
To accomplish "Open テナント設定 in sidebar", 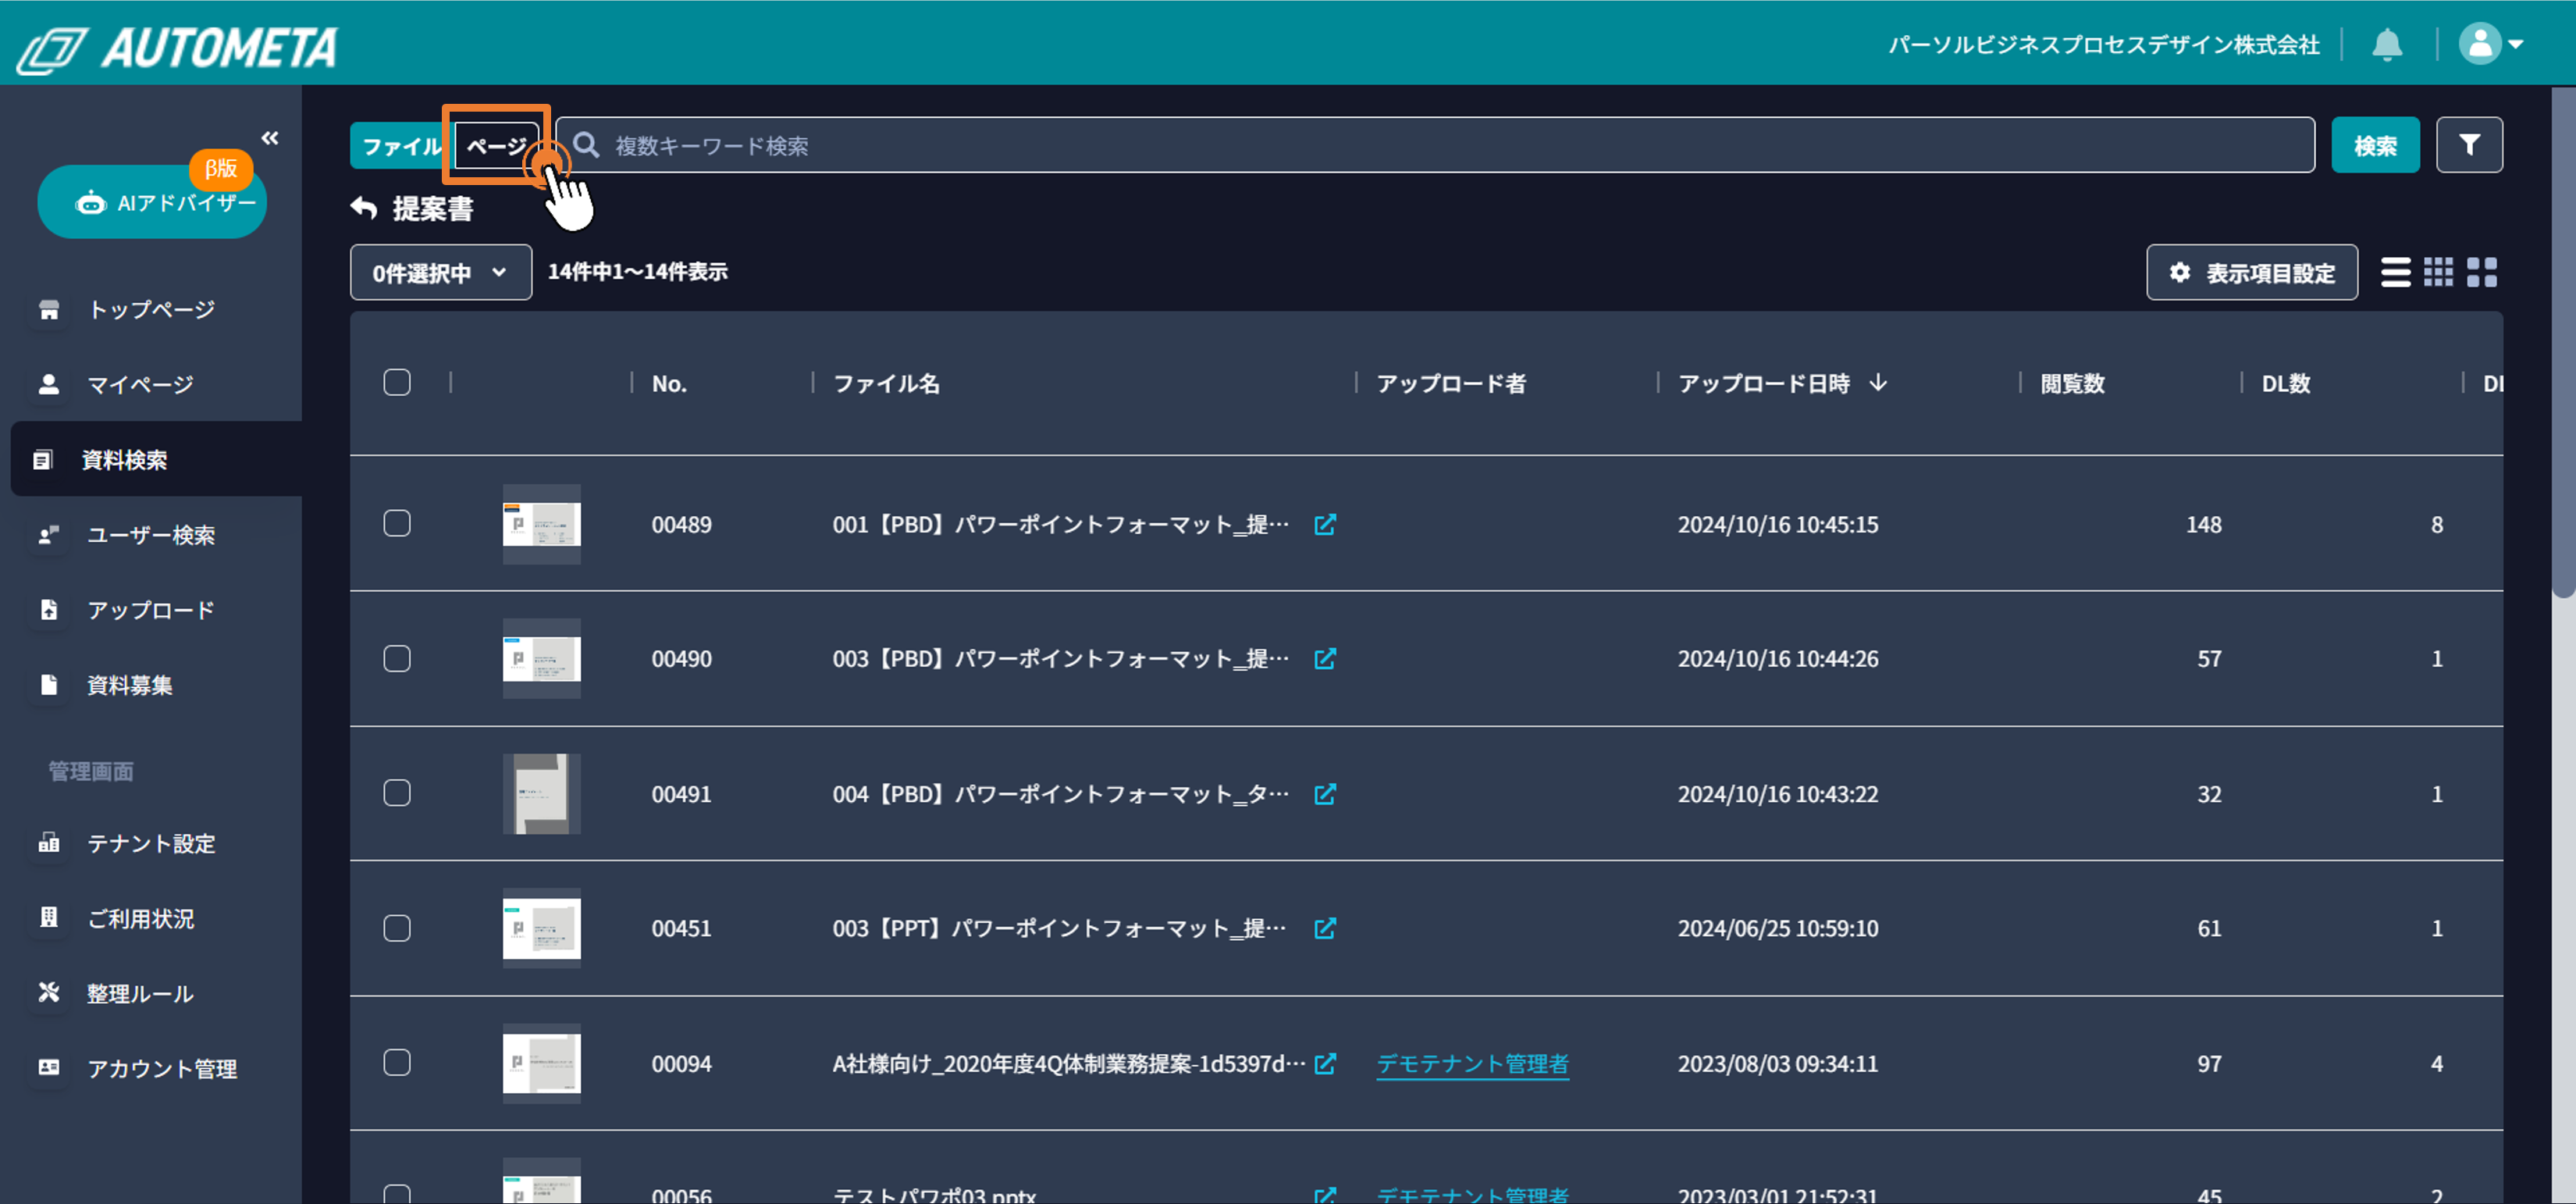I will pos(150,844).
